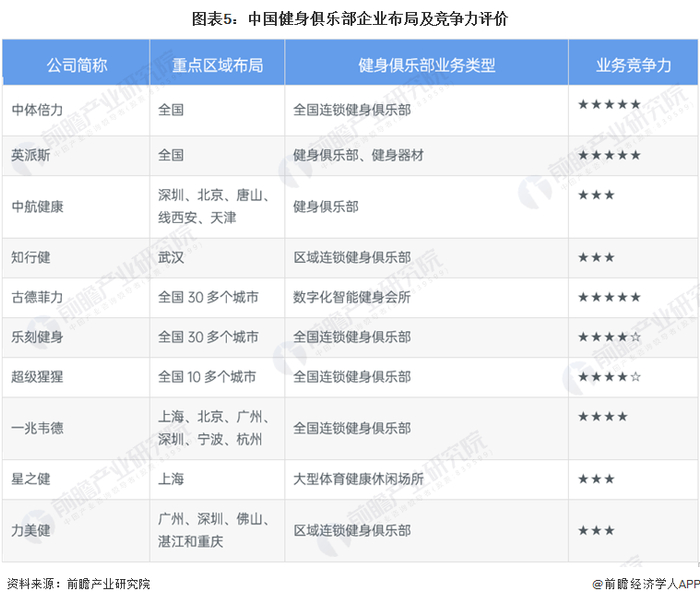Click the three-star rating for 知行健
Viewport: 700px width, 603px height.
[596, 258]
